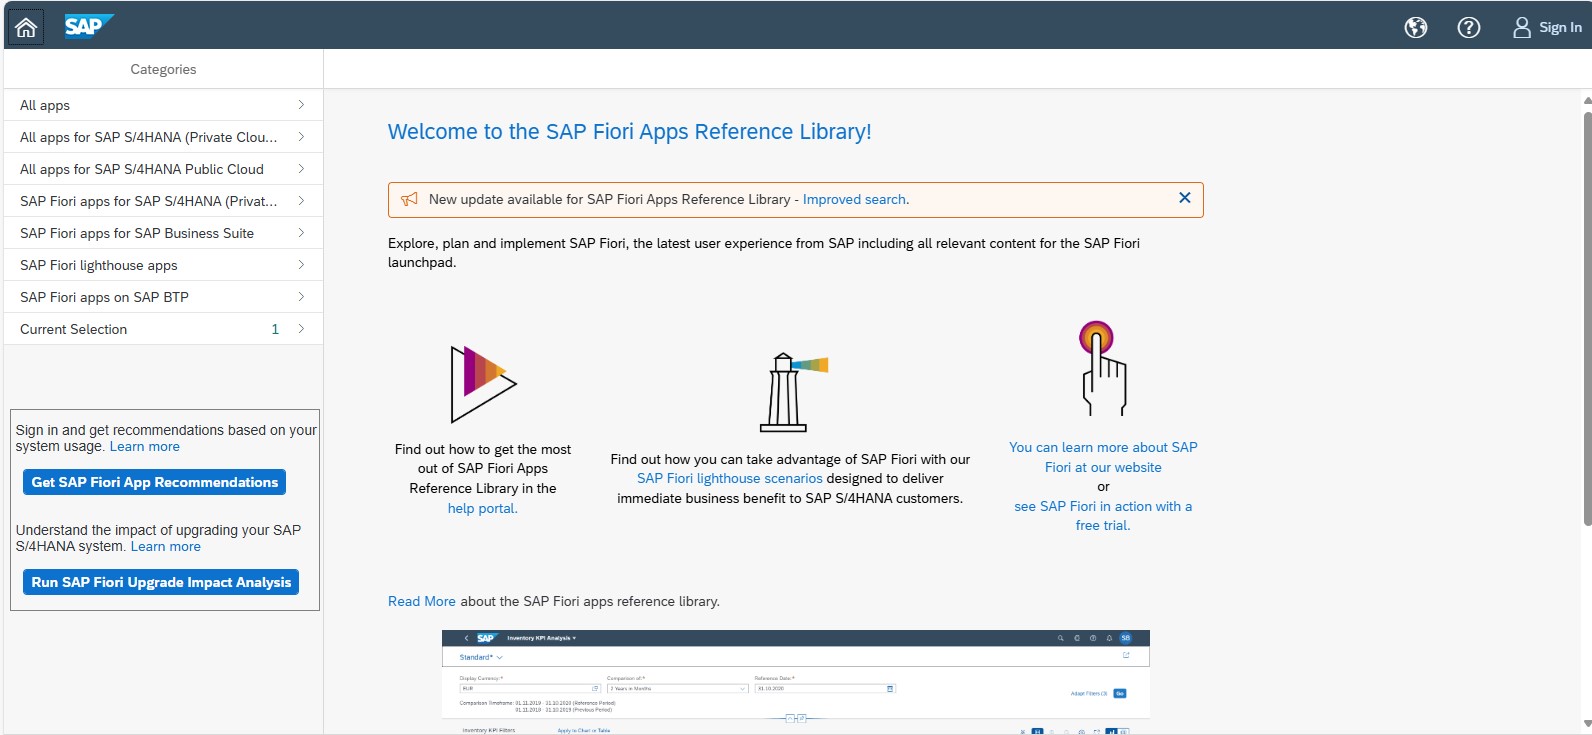Image resolution: width=1592 pixels, height=735 pixels.
Task: Click Get SAP Fiori App Recommendations button
Action: pos(154,482)
